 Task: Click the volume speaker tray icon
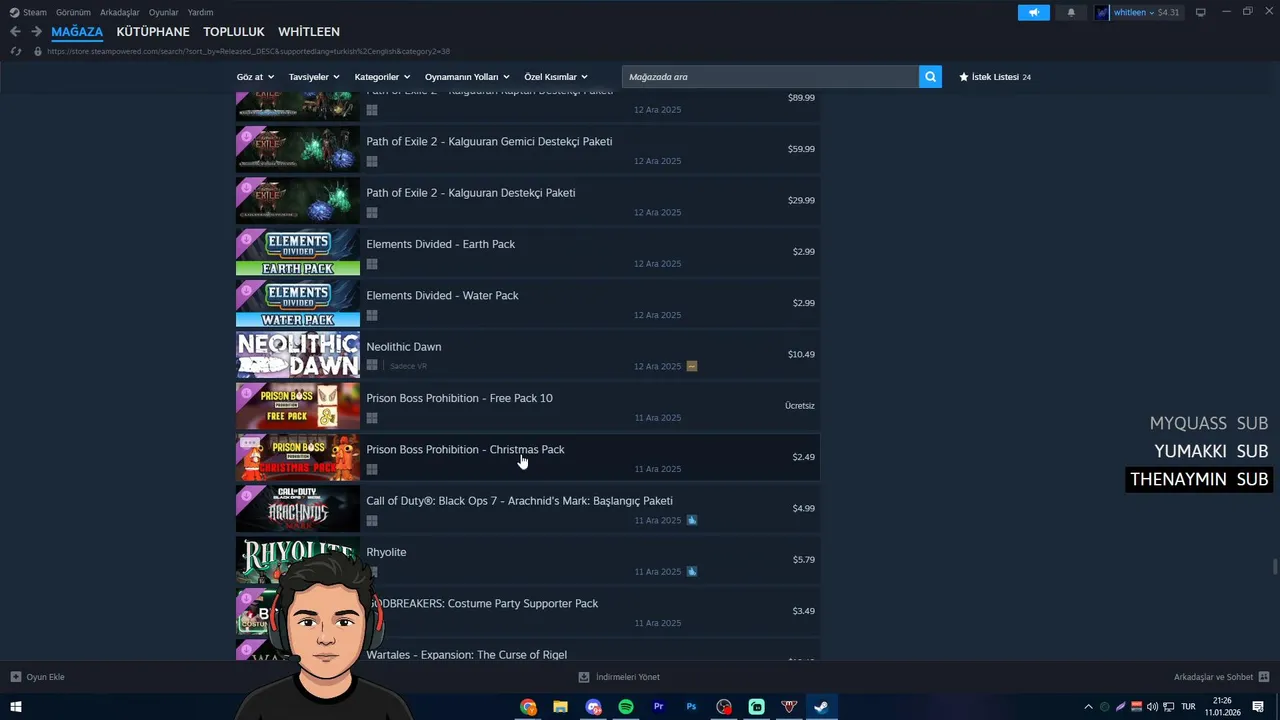pos(1152,707)
